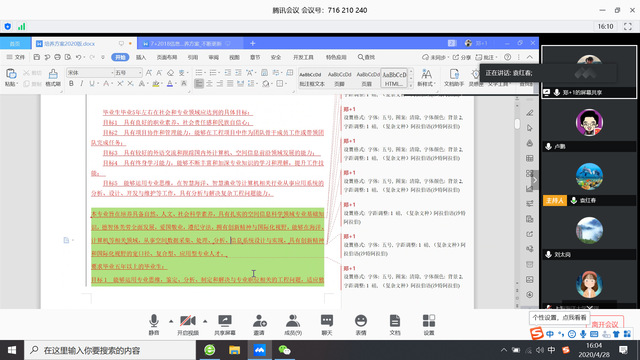Click font color swatch button
Viewport: 640px width, 360px height.
[x=170, y=84]
